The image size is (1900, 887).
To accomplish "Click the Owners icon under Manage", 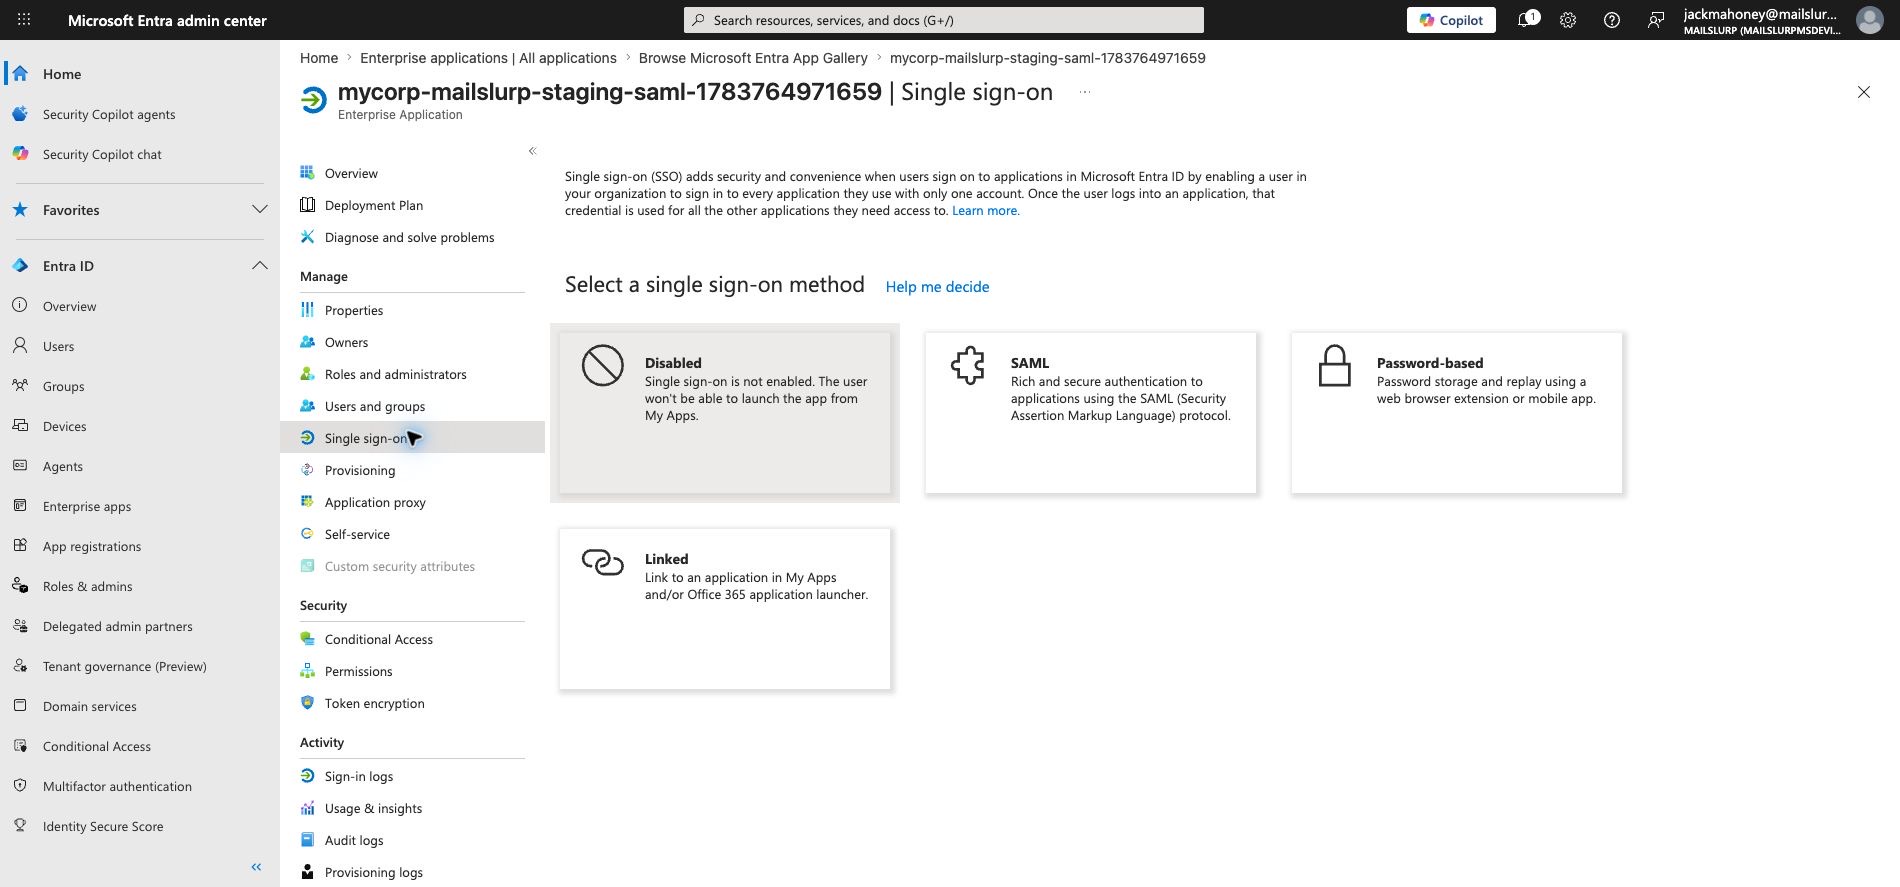I will point(308,342).
